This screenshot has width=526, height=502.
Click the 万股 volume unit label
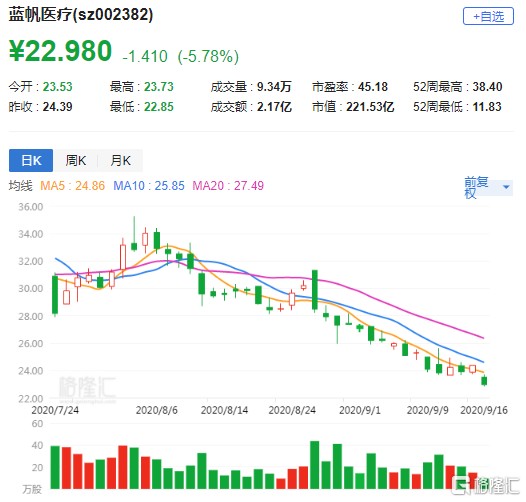(x=32, y=489)
